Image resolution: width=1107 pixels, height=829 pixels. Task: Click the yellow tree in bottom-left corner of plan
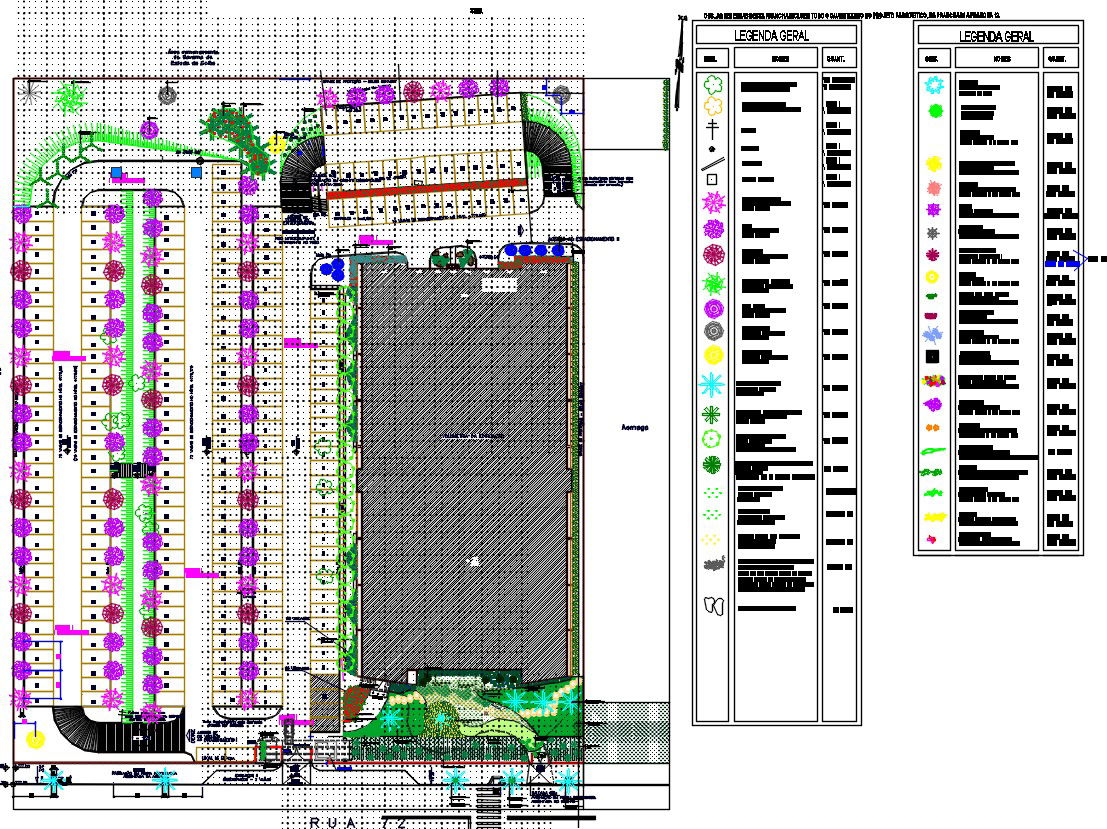point(36,740)
